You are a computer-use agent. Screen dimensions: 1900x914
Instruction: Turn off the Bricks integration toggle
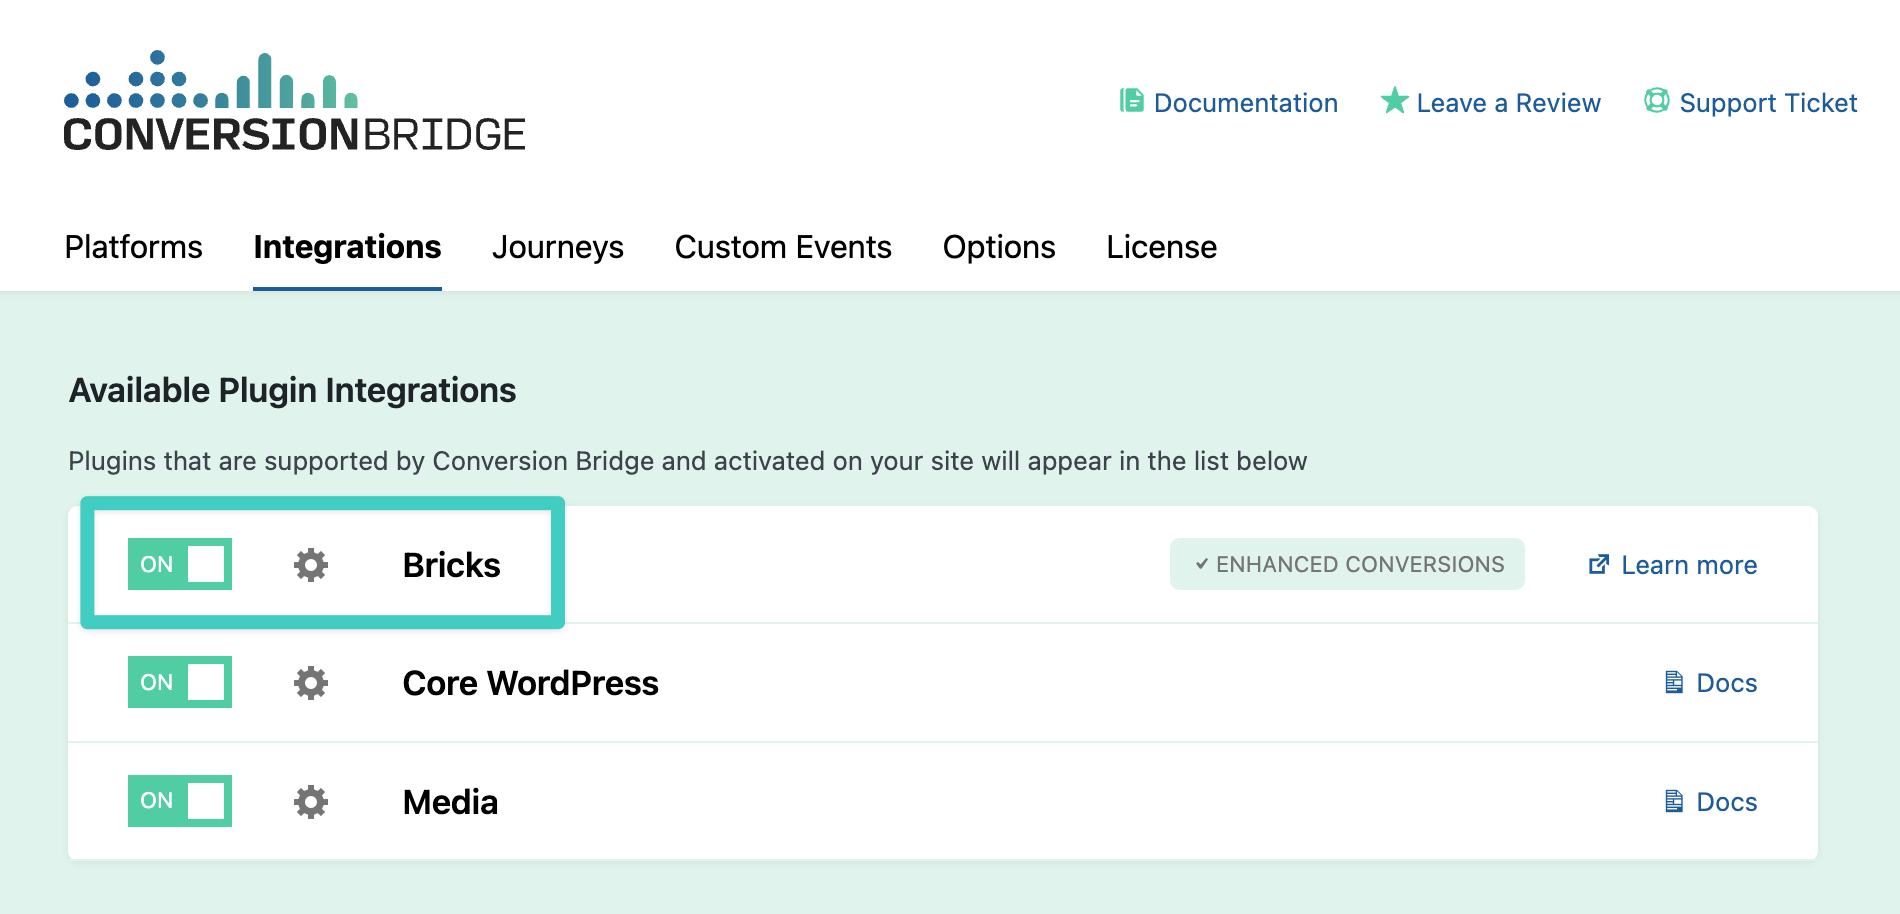point(180,564)
